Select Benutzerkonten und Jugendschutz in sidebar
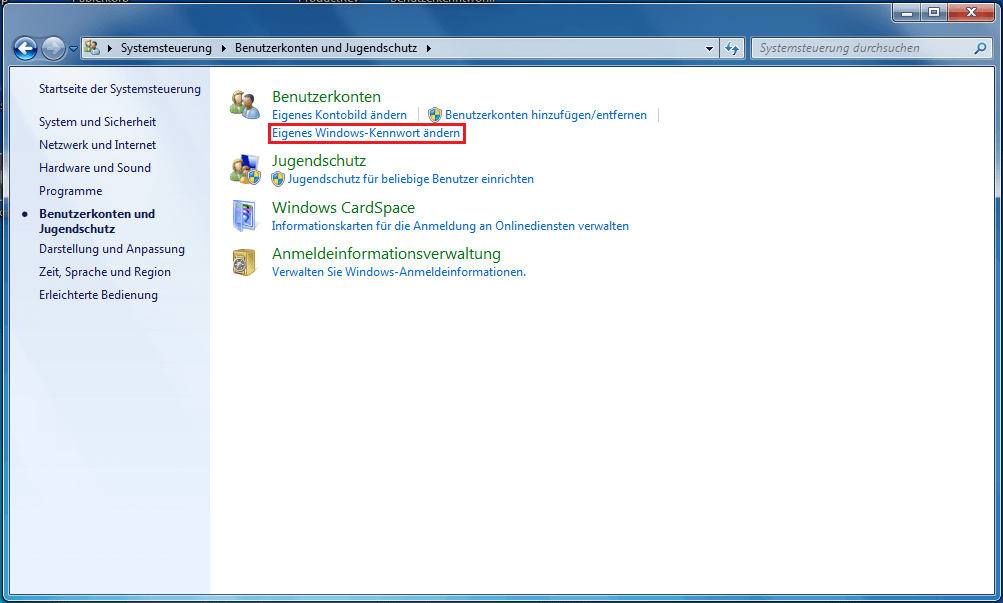Screen dimensions: 1003x603 click(x=97, y=221)
